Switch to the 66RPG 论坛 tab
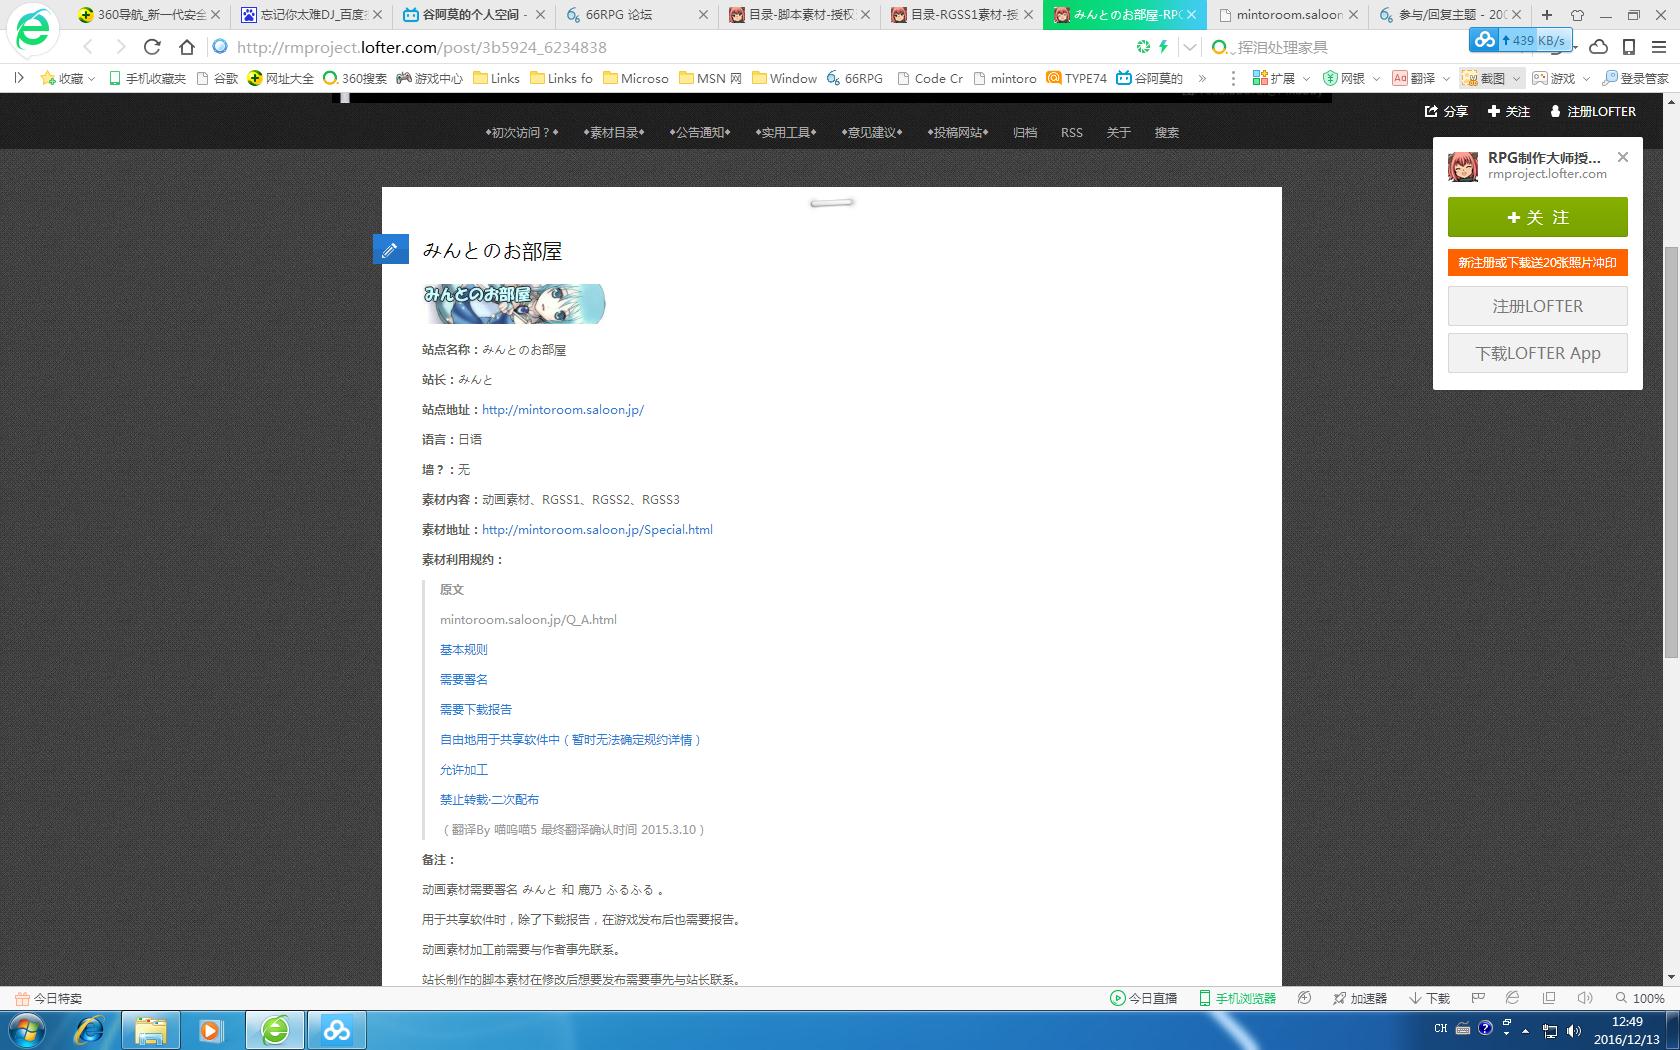Viewport: 1680px width, 1050px height. pos(636,15)
